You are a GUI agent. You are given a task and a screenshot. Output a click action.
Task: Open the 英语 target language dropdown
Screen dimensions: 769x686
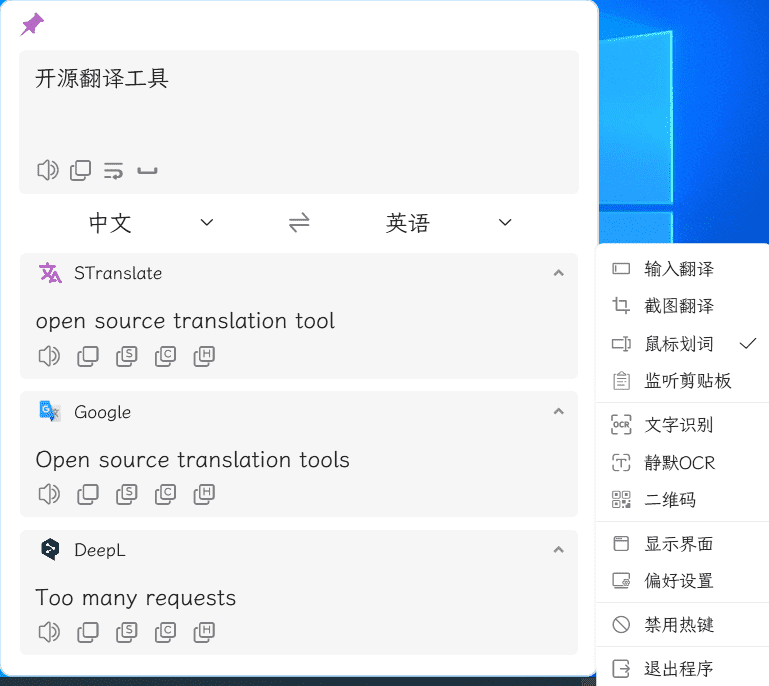449,222
